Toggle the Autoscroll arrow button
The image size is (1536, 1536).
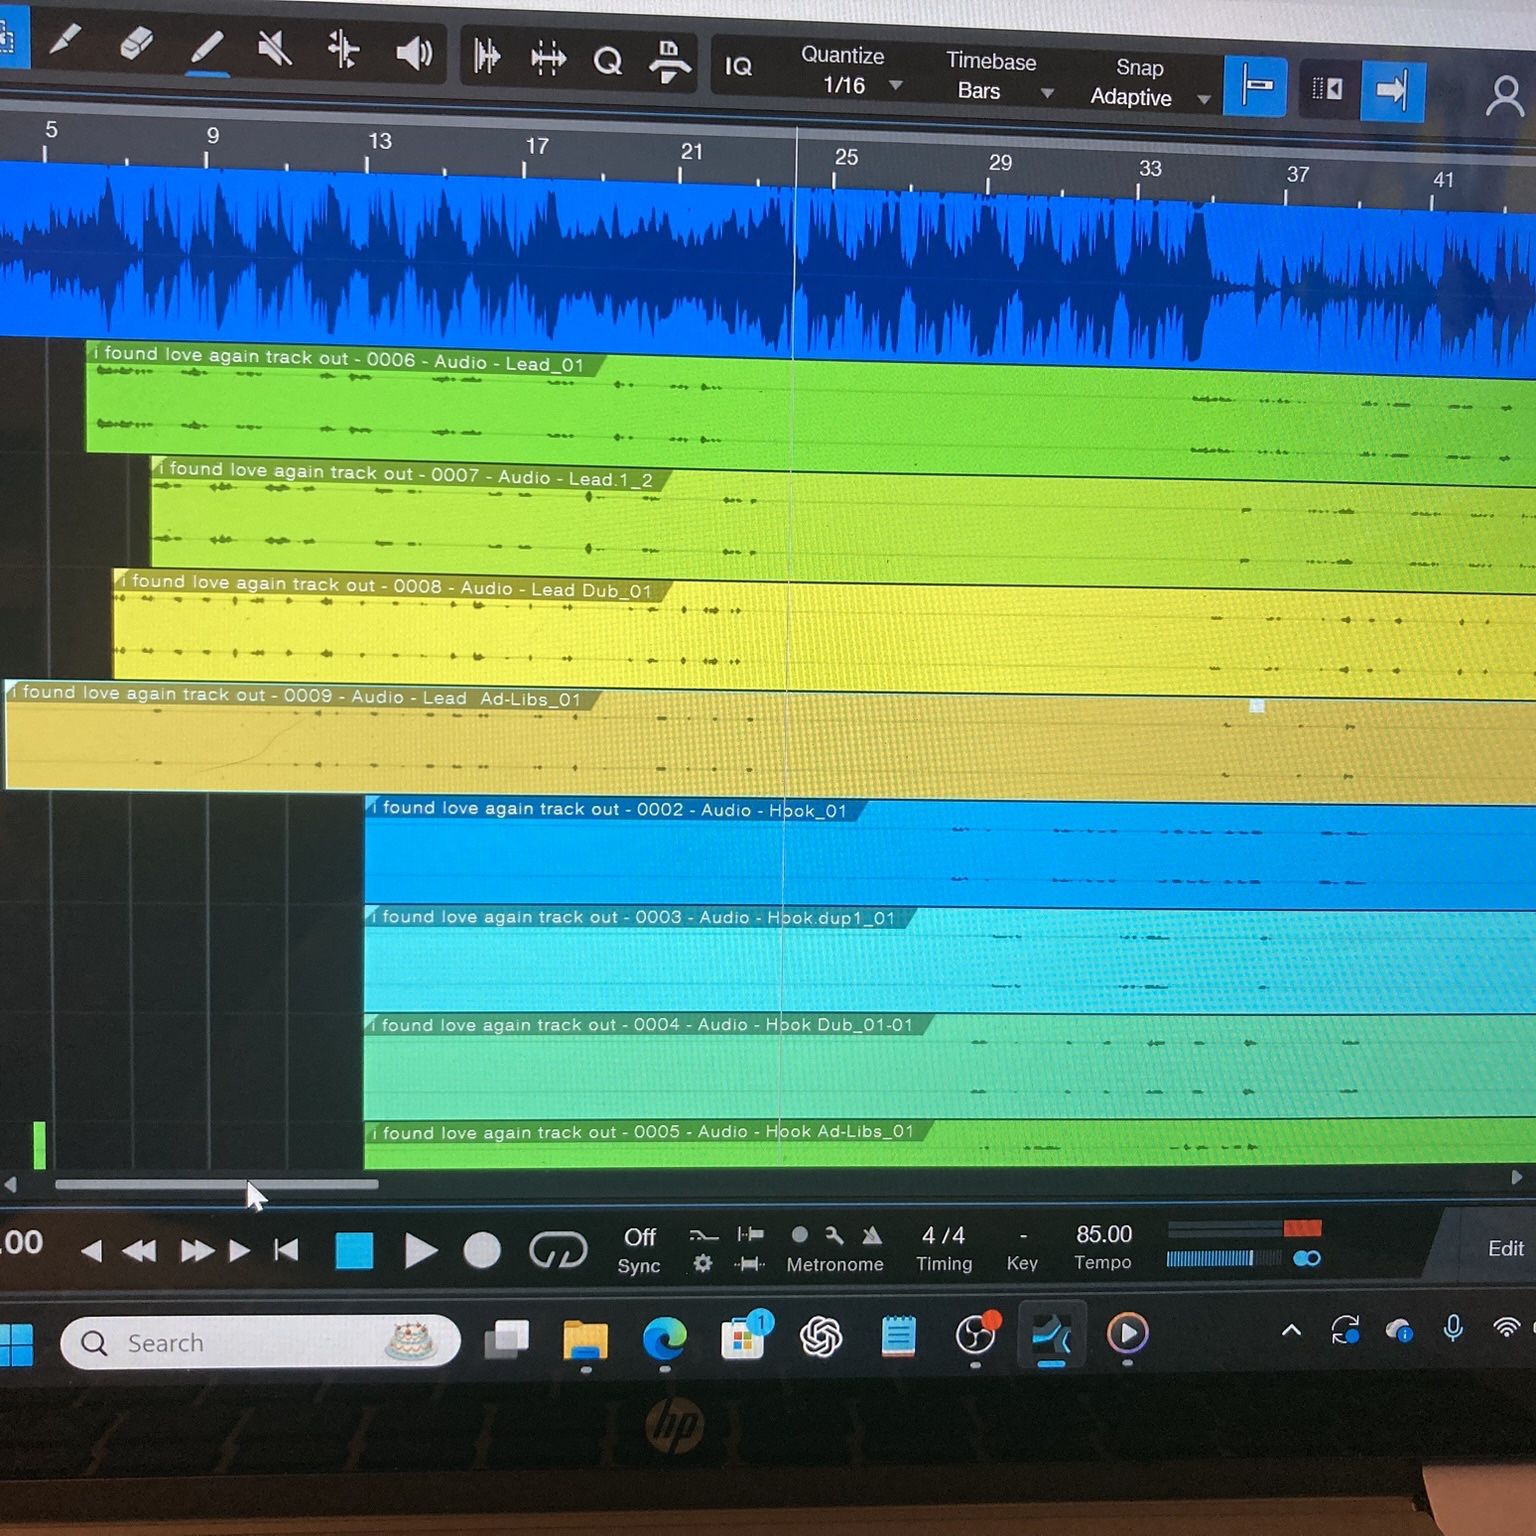coord(1392,91)
